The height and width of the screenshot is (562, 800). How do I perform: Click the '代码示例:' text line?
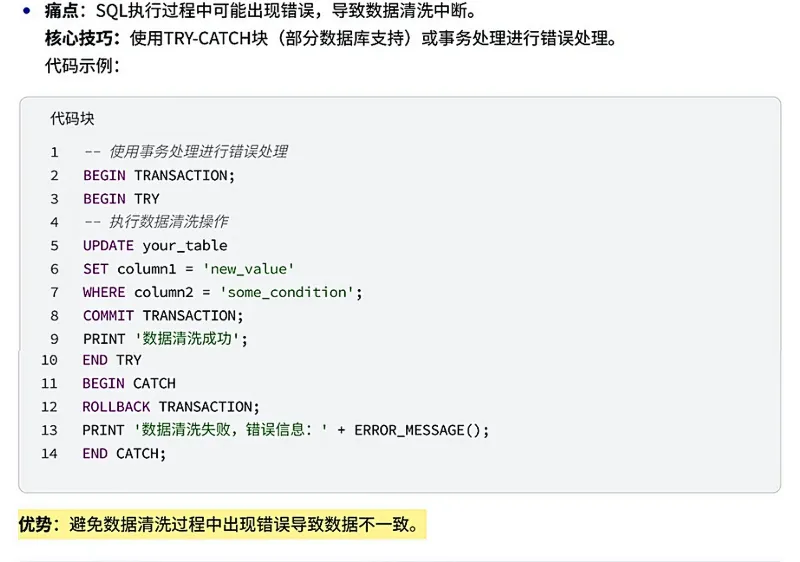(x=82, y=66)
